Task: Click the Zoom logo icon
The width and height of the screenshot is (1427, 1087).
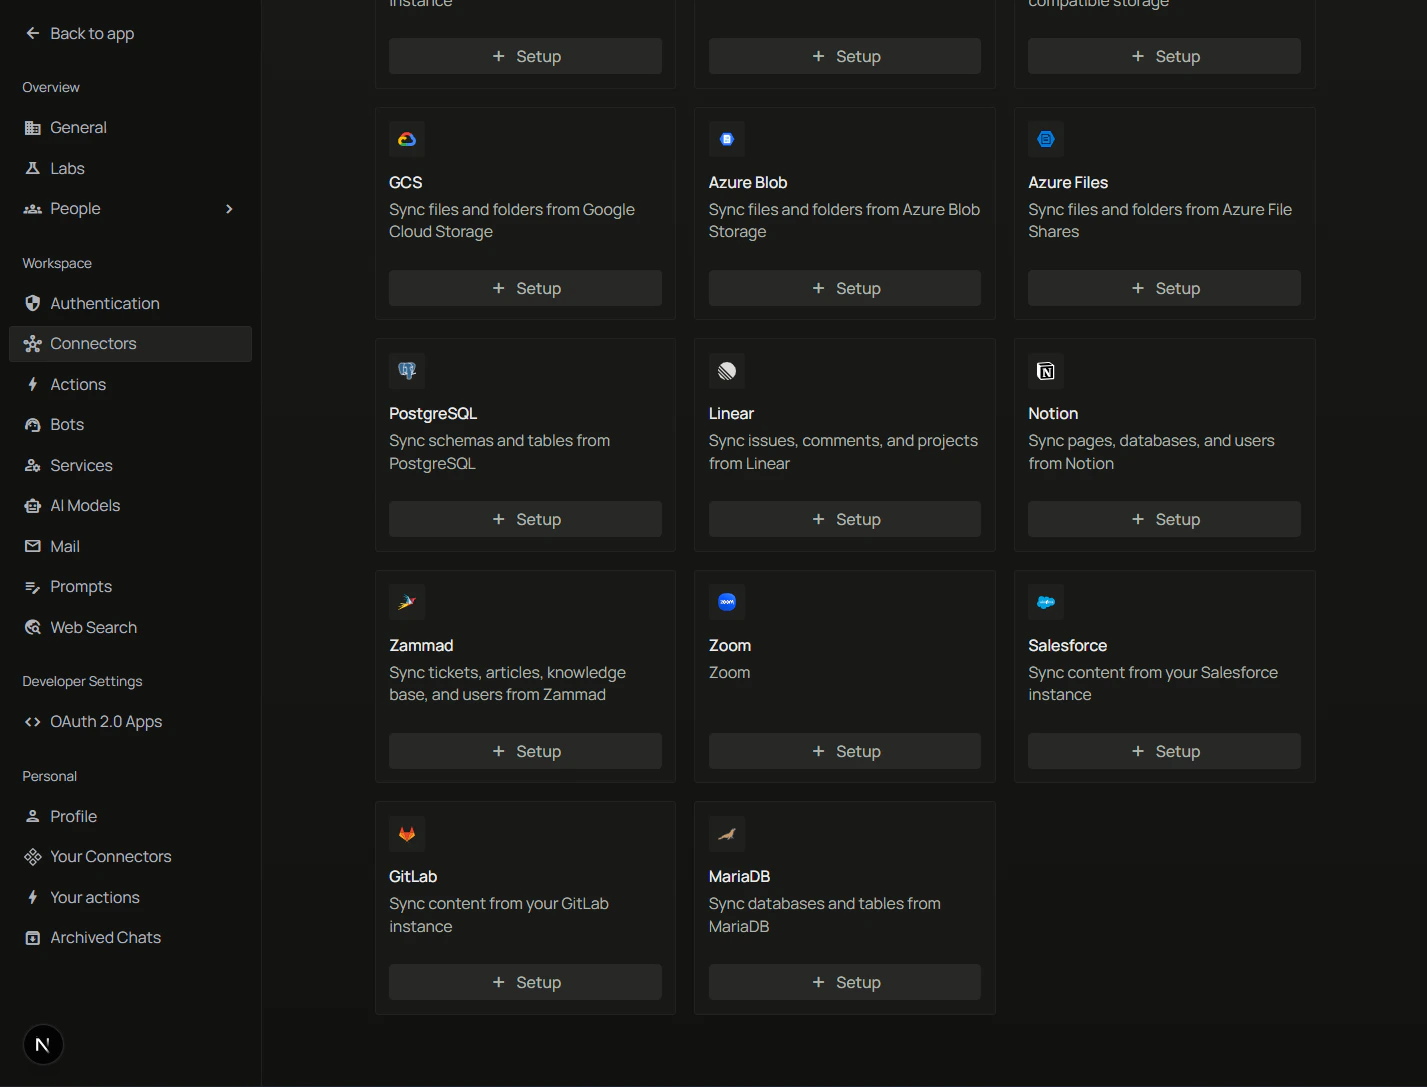Action: click(727, 602)
